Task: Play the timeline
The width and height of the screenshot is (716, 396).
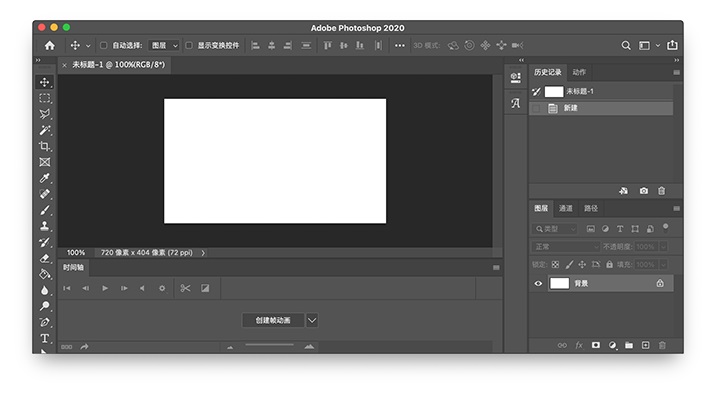Action: (x=105, y=288)
